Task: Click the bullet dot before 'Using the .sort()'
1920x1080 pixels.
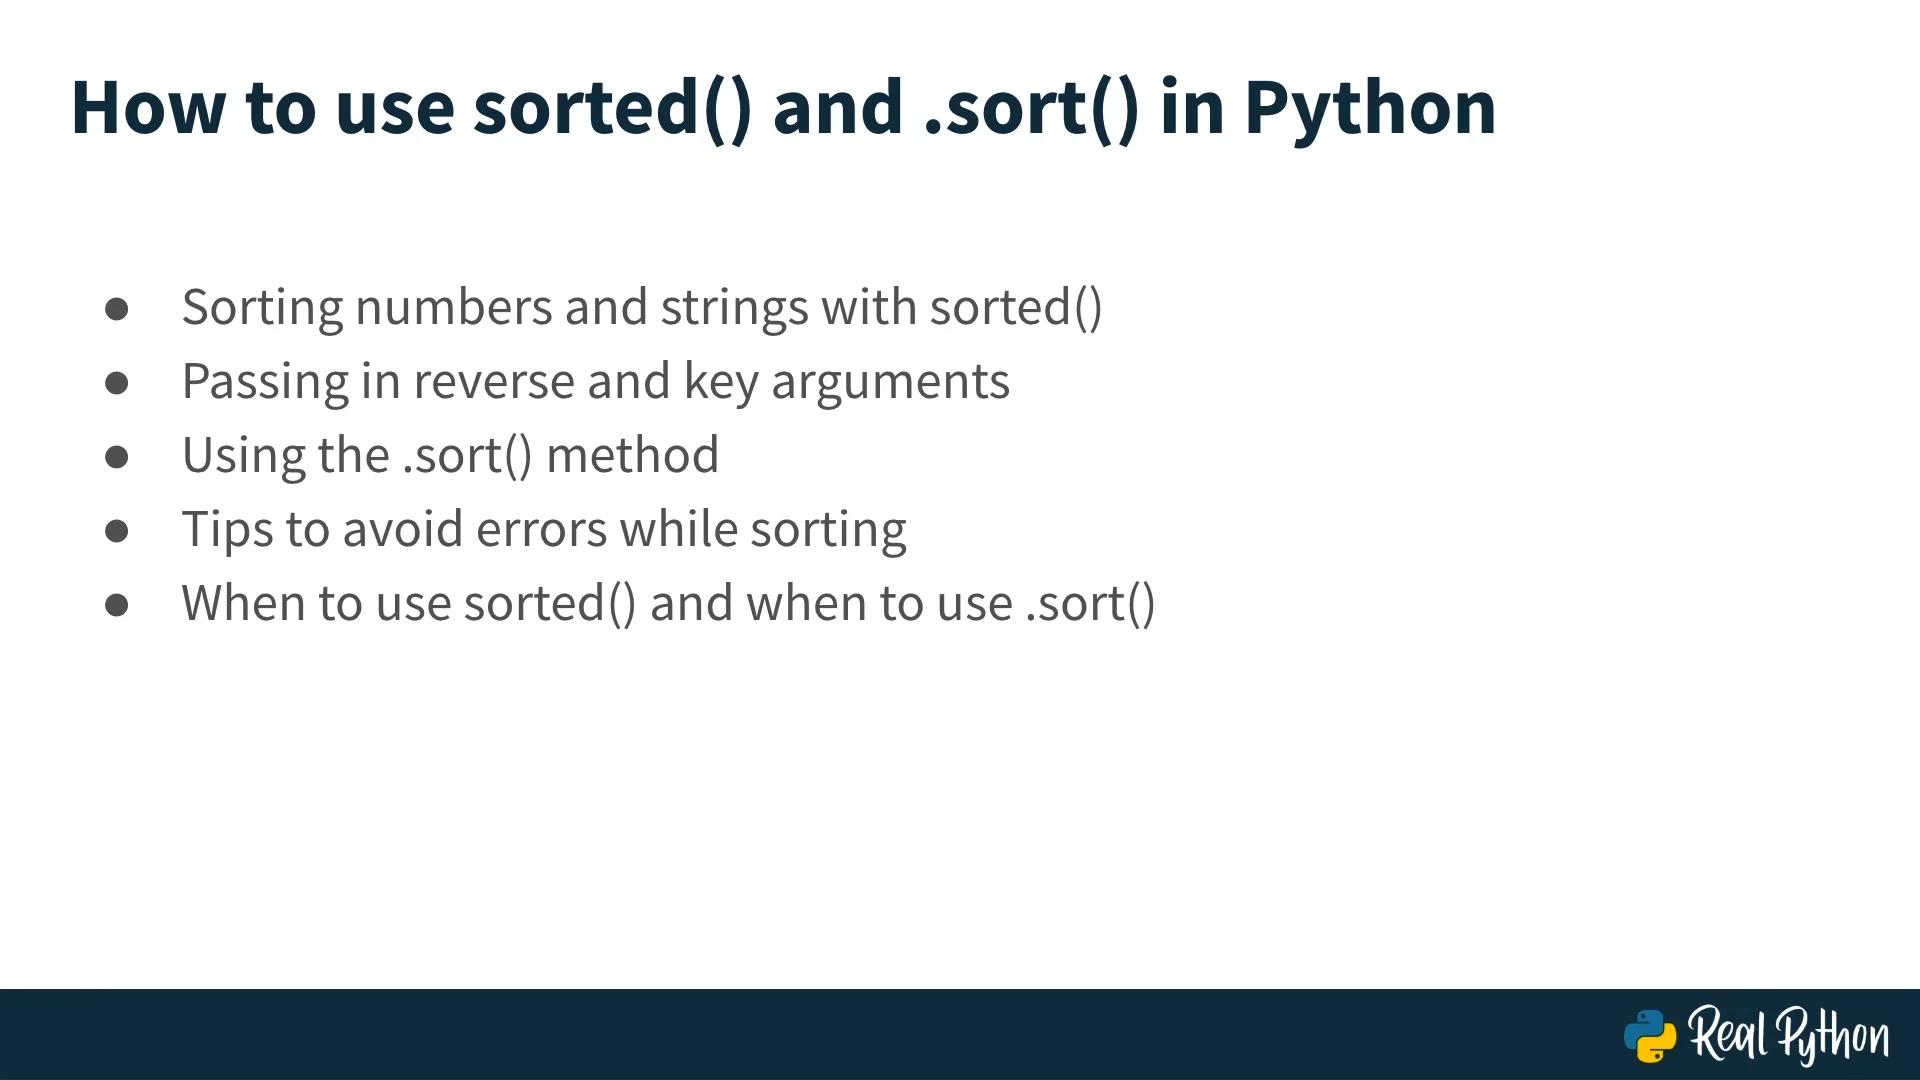Action: coord(116,457)
